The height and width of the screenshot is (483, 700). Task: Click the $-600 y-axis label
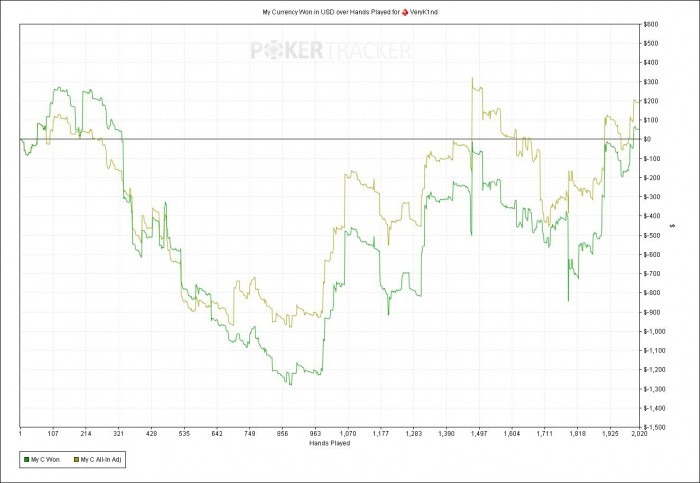(x=651, y=255)
